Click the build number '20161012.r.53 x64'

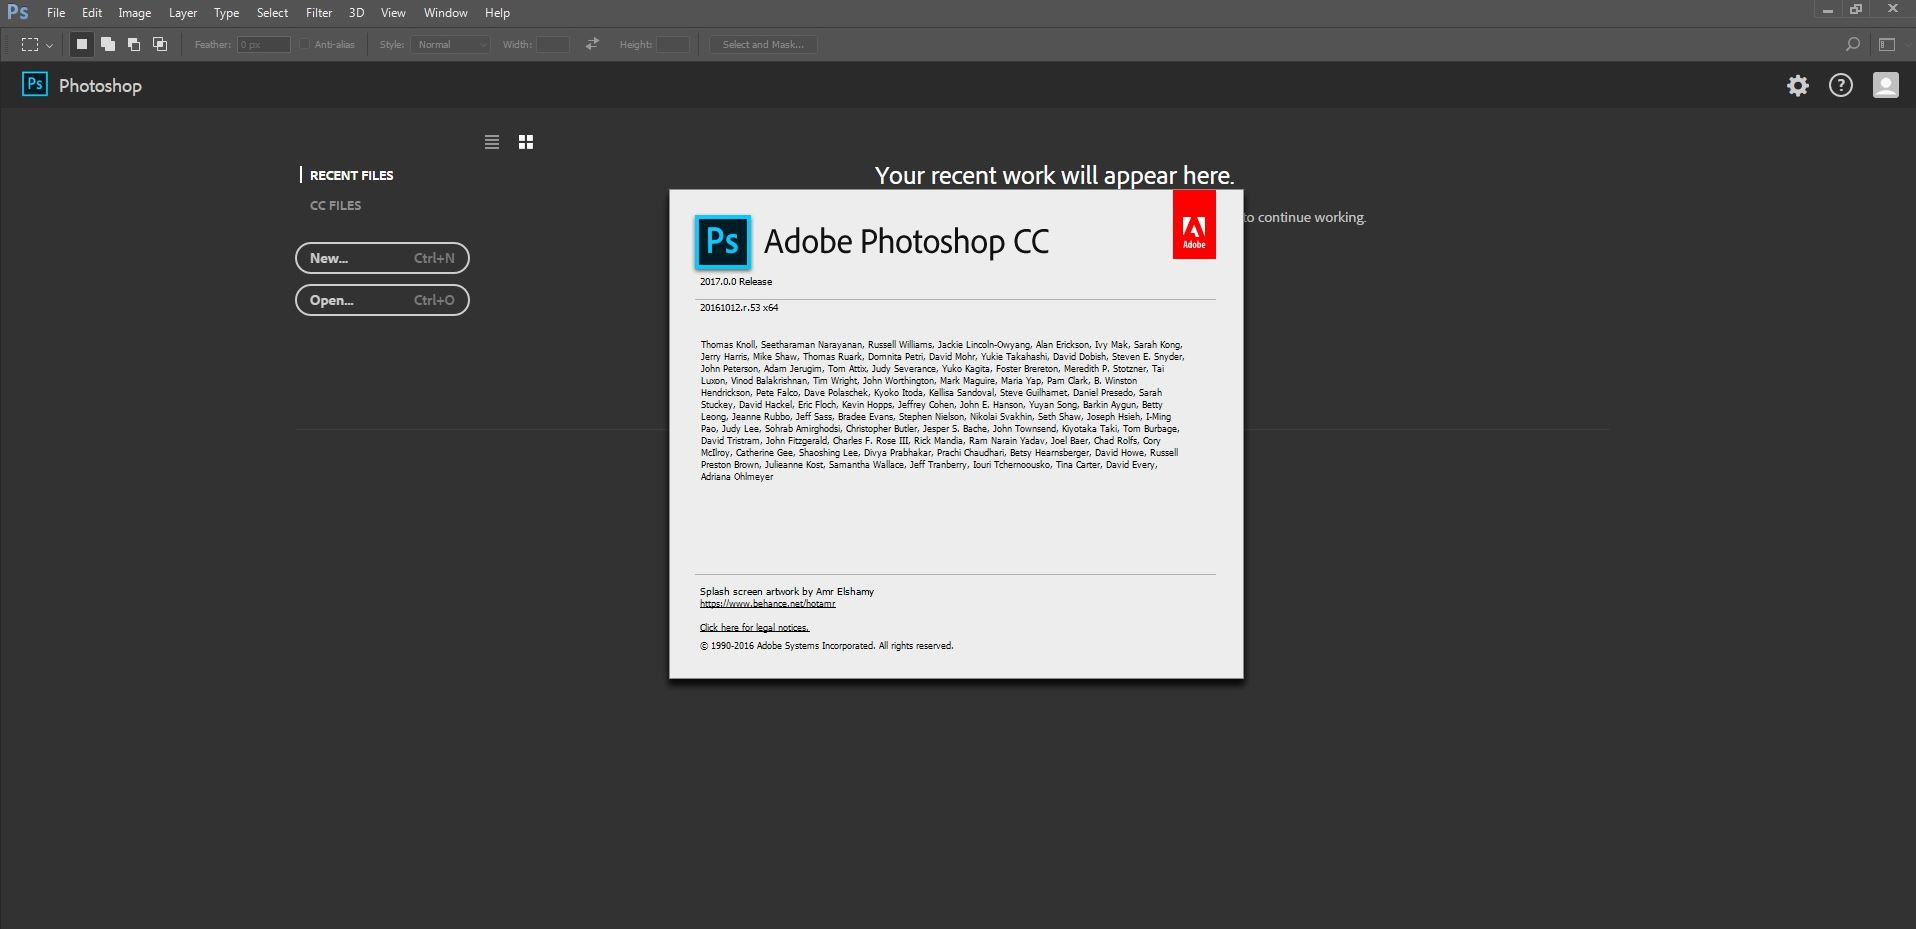click(x=739, y=308)
